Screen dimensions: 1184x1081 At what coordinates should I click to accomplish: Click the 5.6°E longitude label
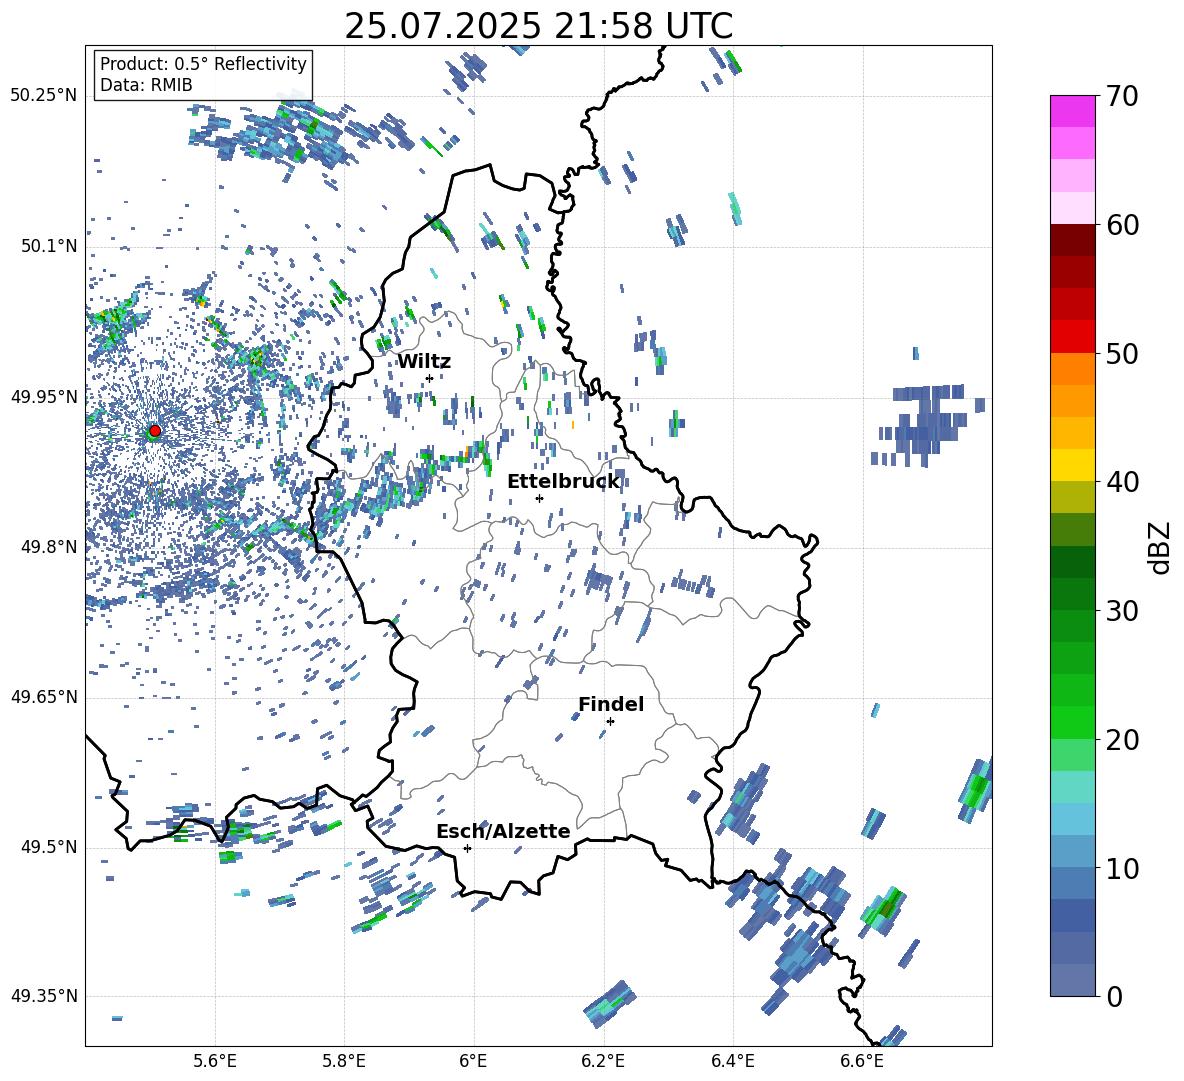[215, 1061]
